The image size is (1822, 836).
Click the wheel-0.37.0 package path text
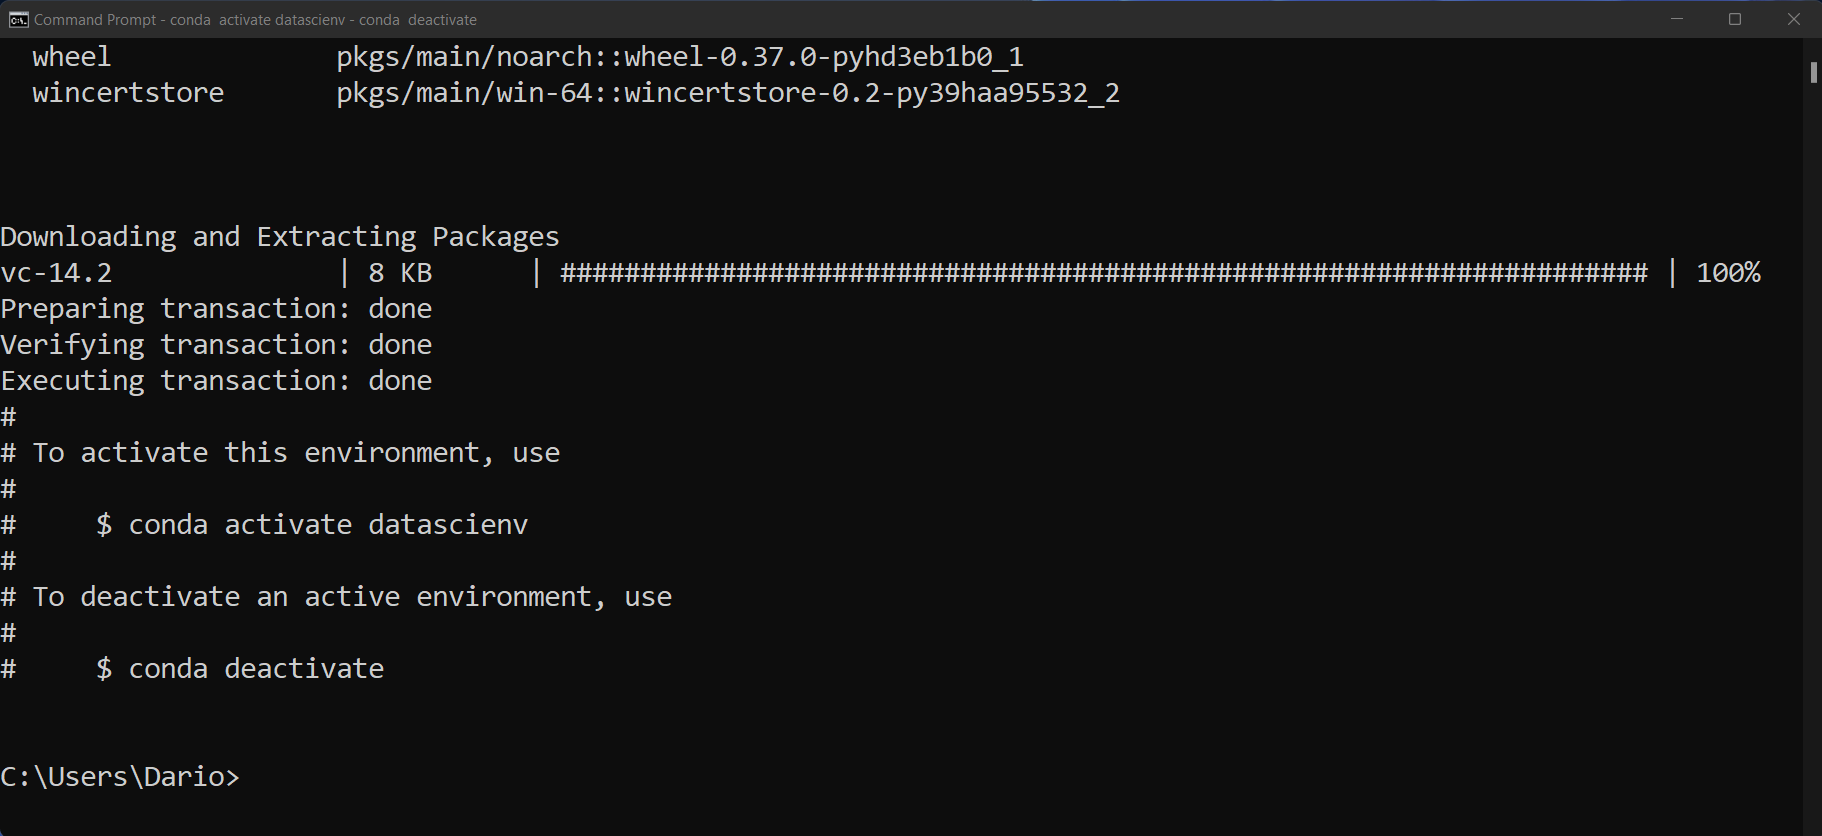(680, 57)
